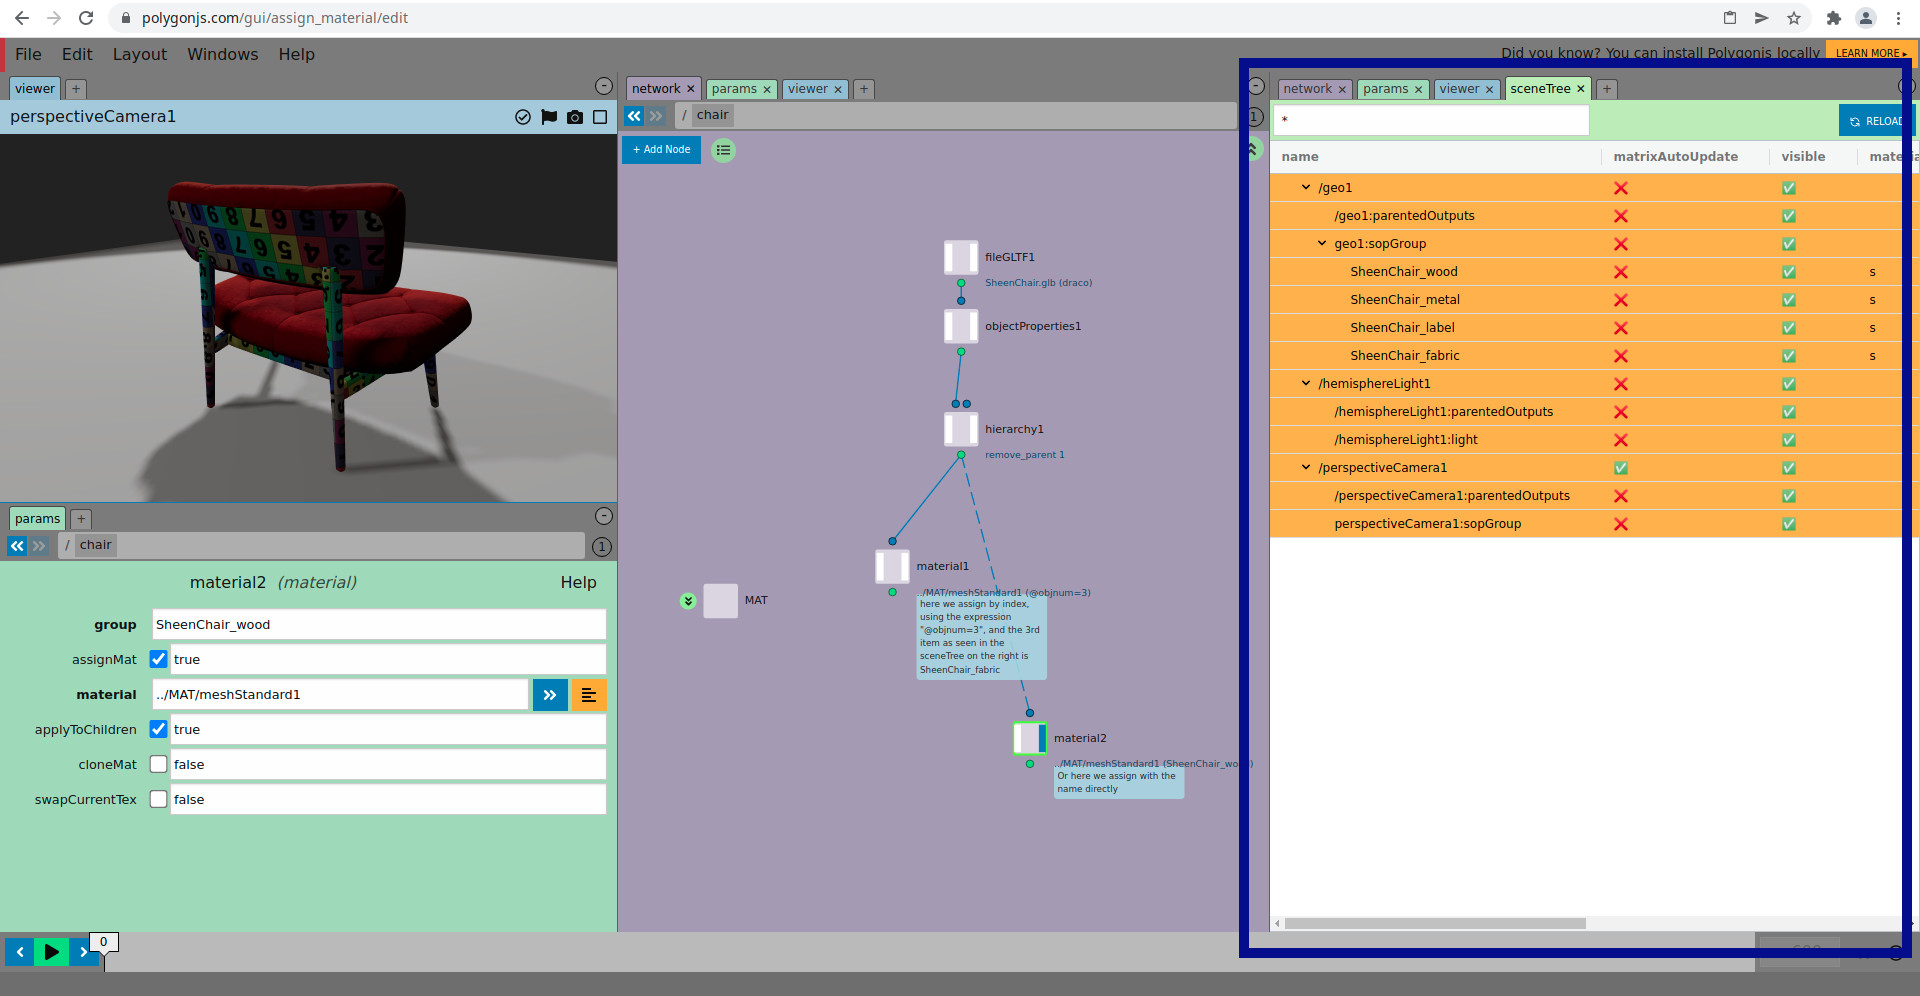This screenshot has height=996, width=1920.
Task: Go back in network panel path with double-left arrow
Action: pyautogui.click(x=634, y=116)
